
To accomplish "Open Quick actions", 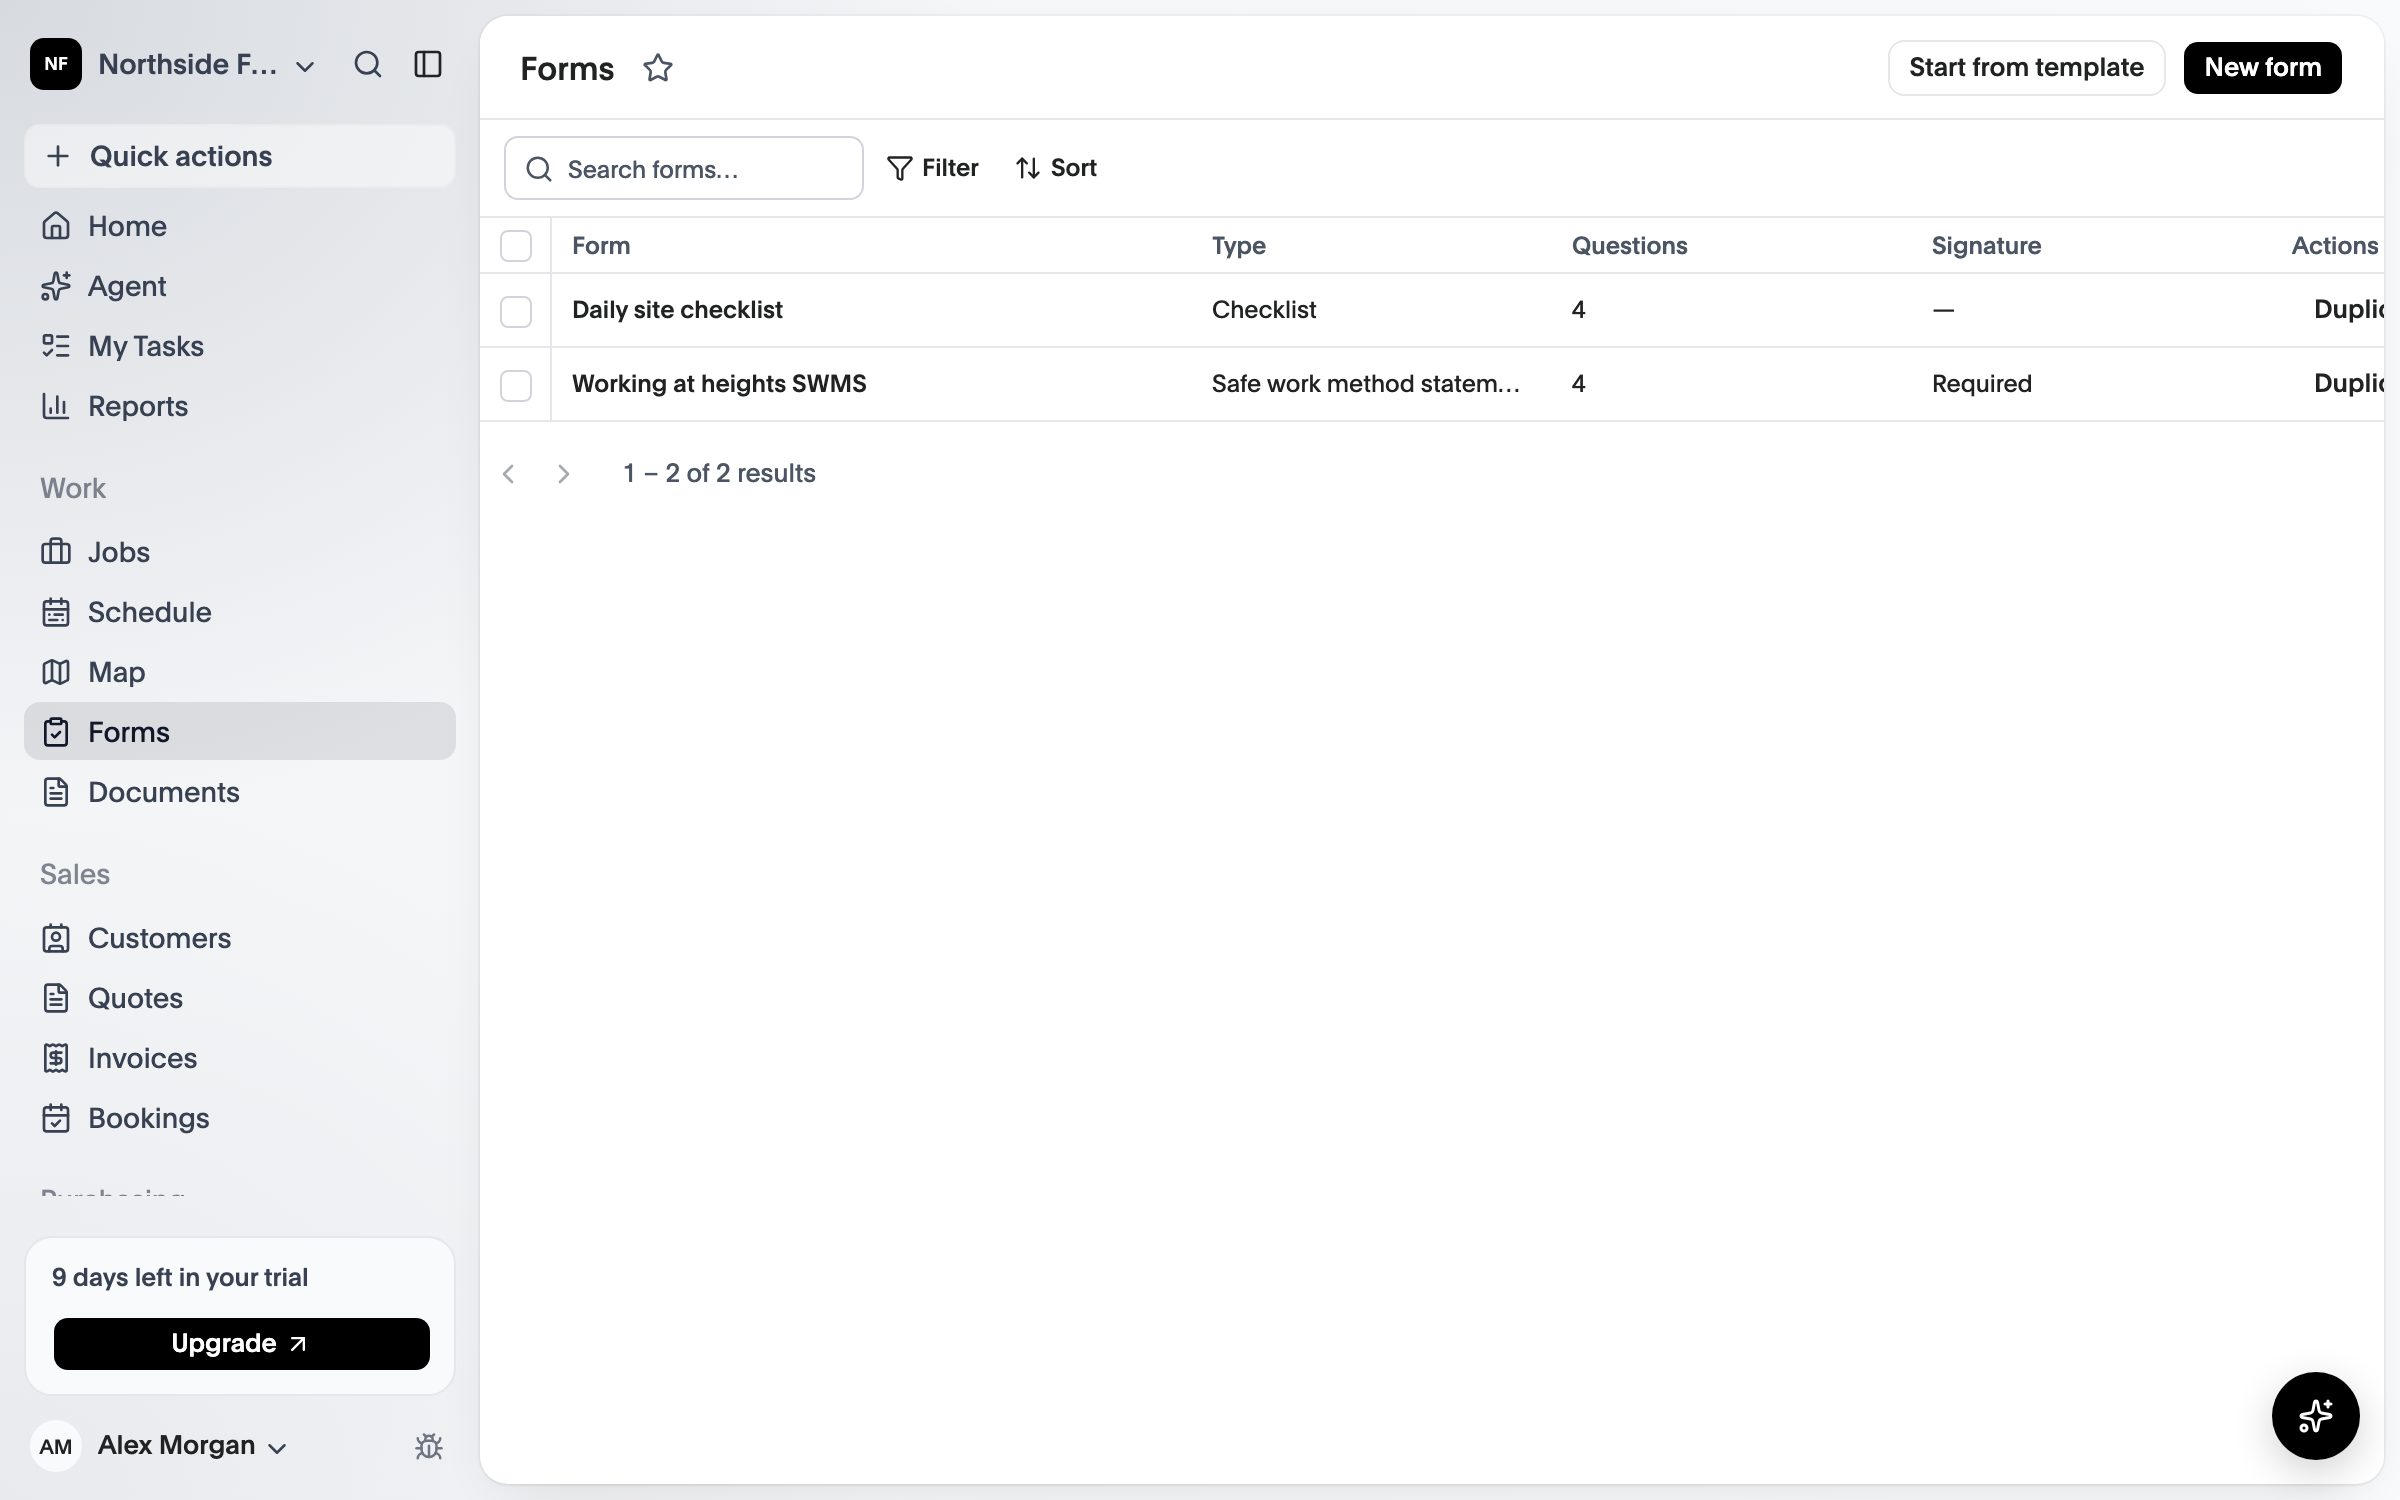I will tap(240, 156).
